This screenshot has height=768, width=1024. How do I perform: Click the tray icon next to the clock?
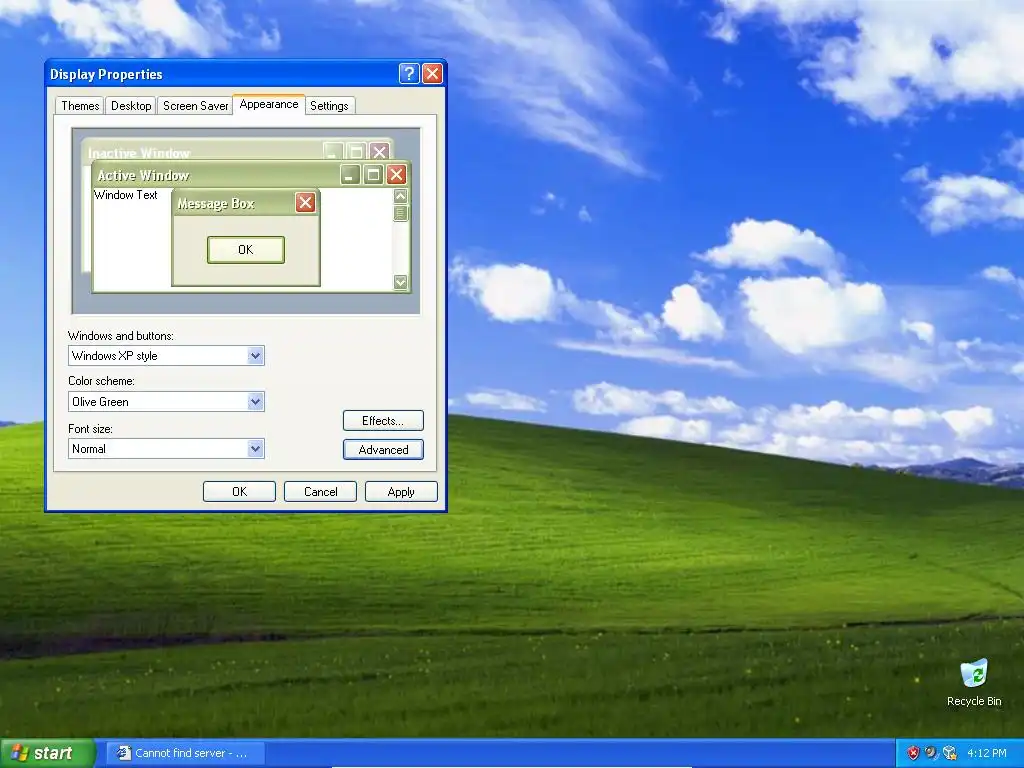click(x=950, y=753)
